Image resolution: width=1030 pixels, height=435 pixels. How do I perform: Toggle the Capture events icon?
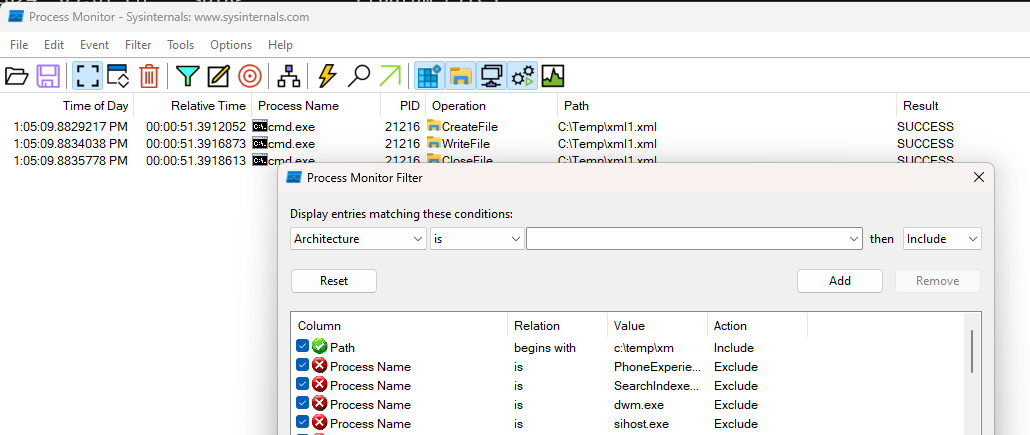coord(87,76)
